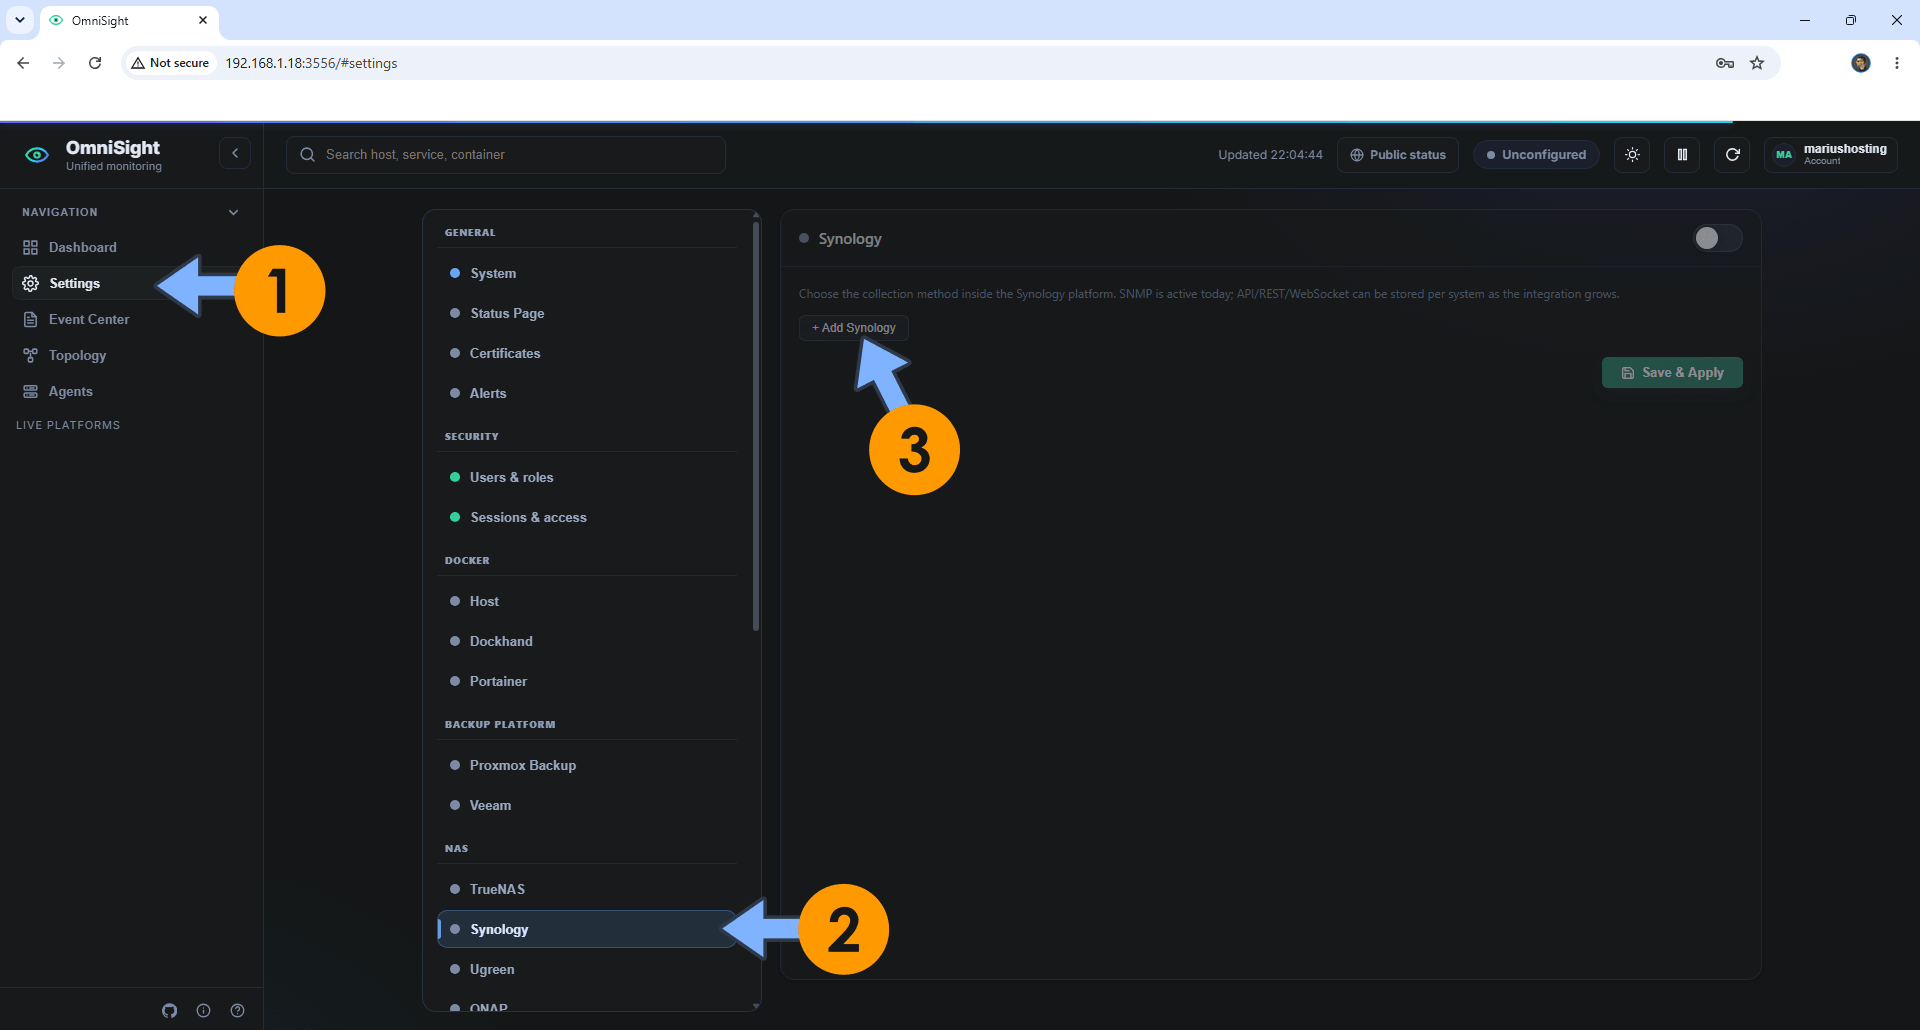The image size is (1920, 1030).
Task: Open the saved passwords key icon
Action: pyautogui.click(x=1725, y=63)
